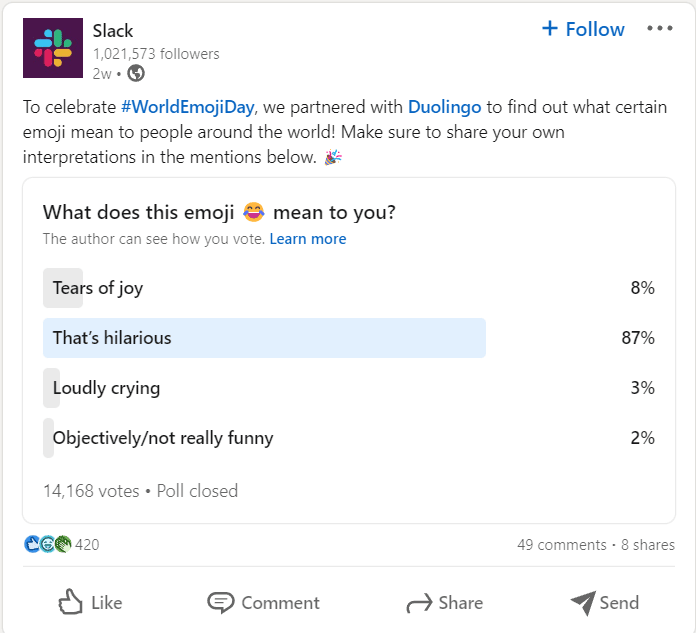Open the Duolingo mention link
The image size is (696, 633).
click(444, 107)
